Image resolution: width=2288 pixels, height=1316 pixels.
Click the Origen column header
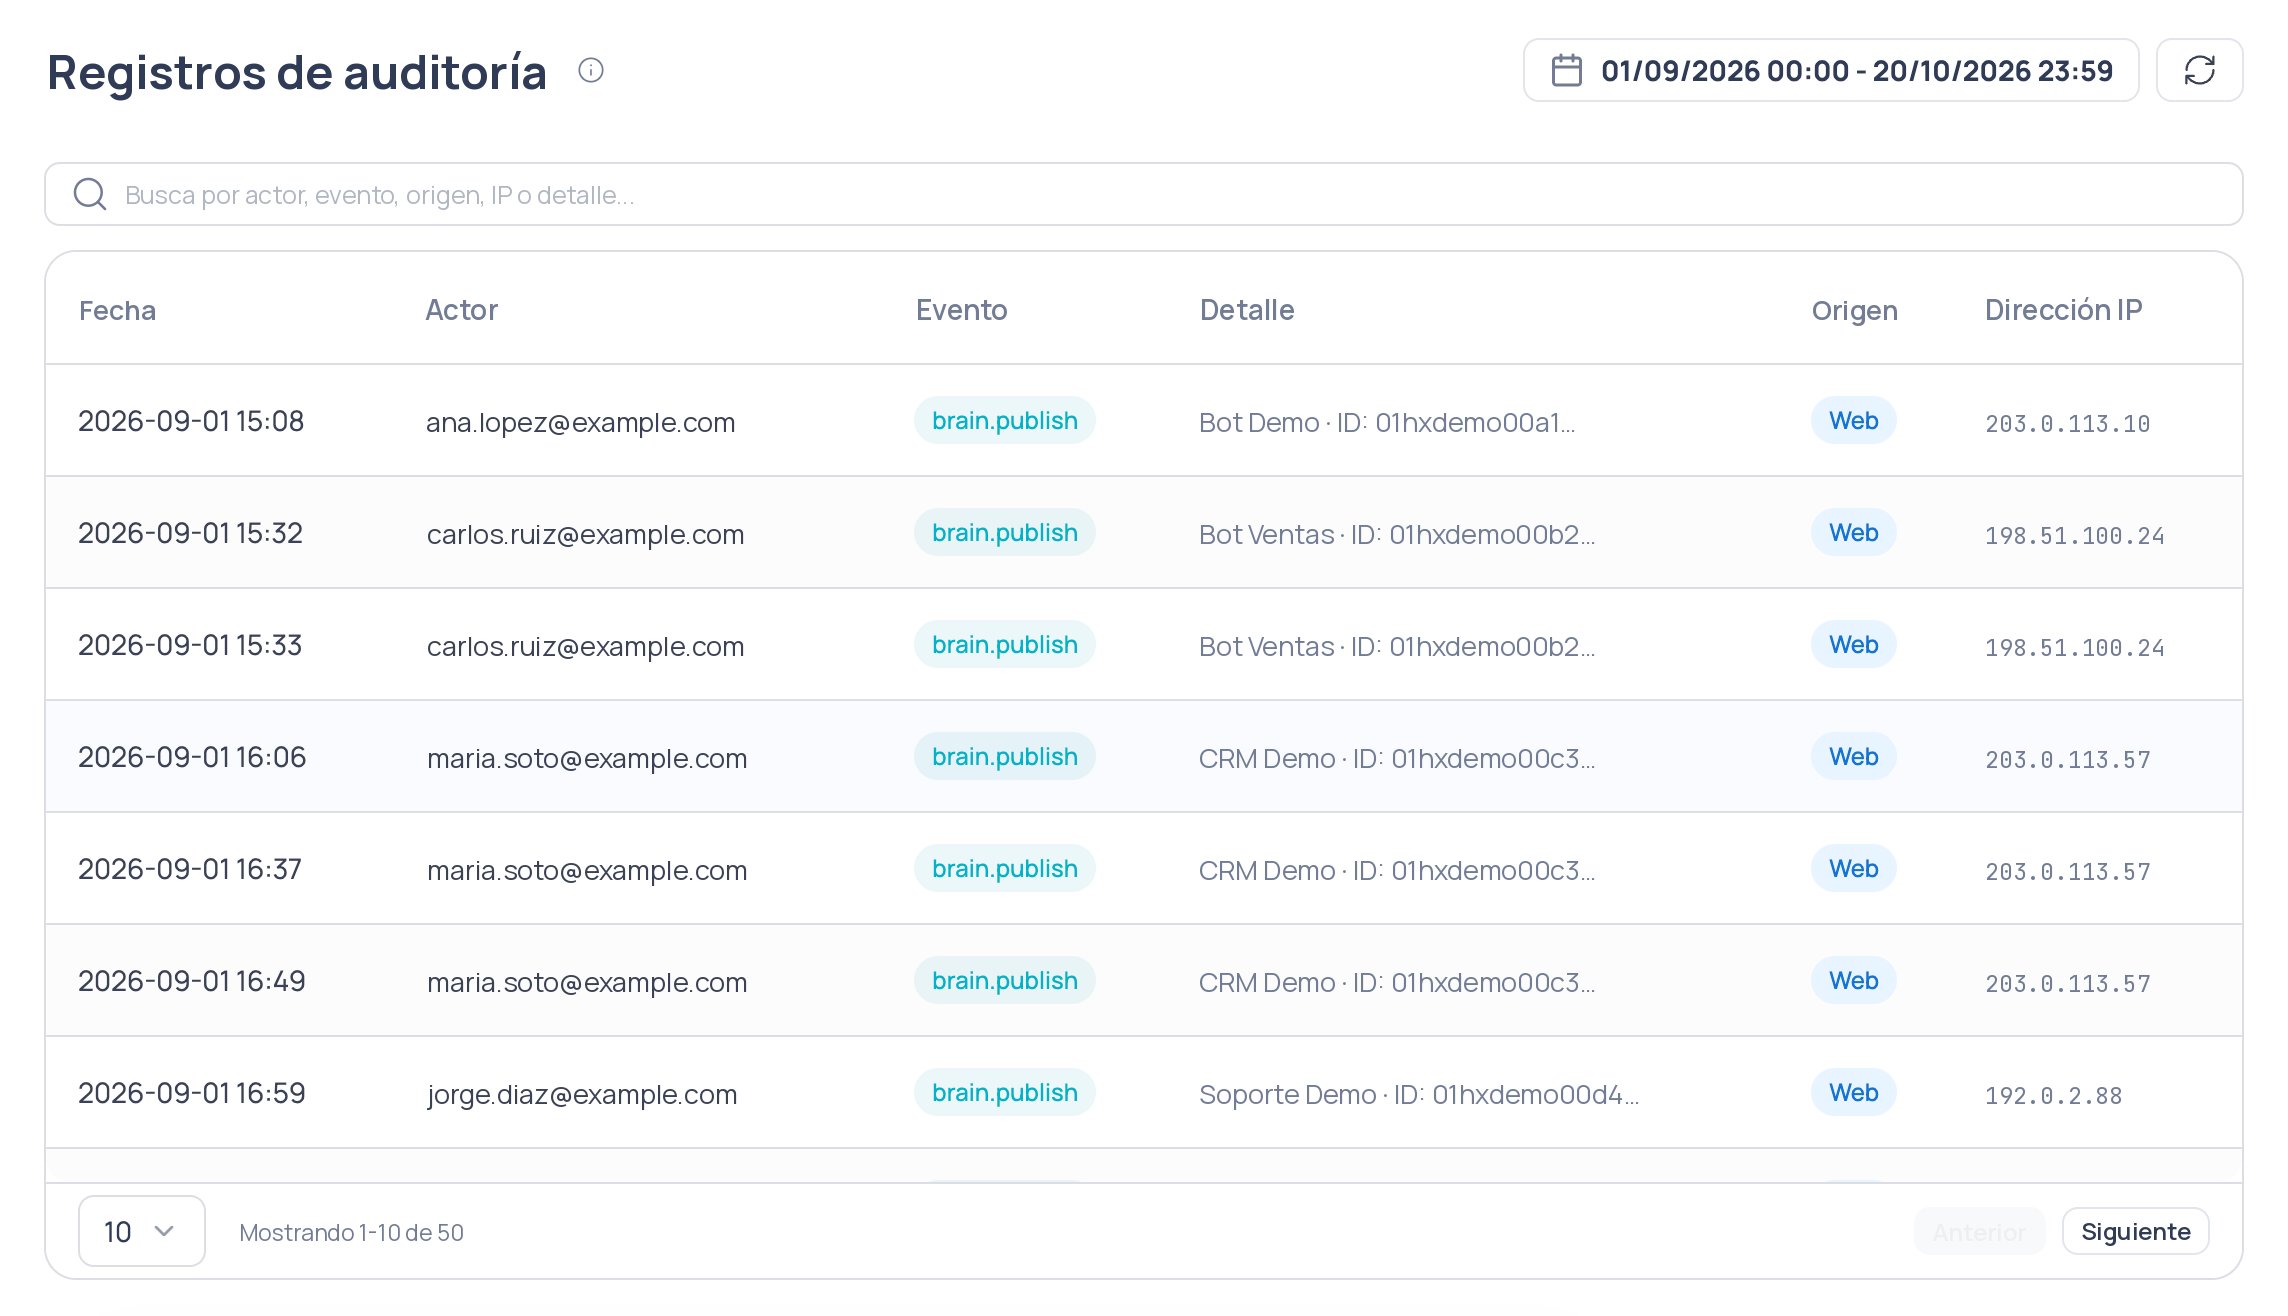1854,310
